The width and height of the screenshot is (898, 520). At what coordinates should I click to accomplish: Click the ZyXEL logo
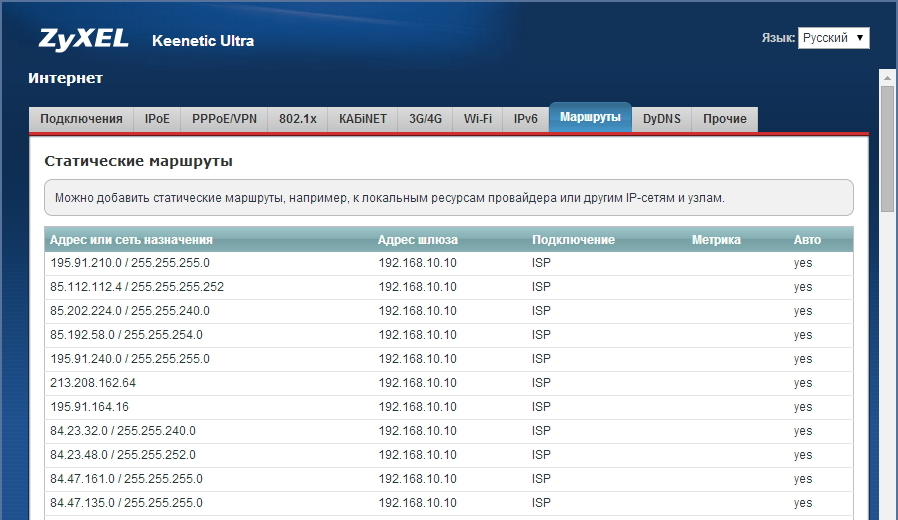tap(84, 40)
